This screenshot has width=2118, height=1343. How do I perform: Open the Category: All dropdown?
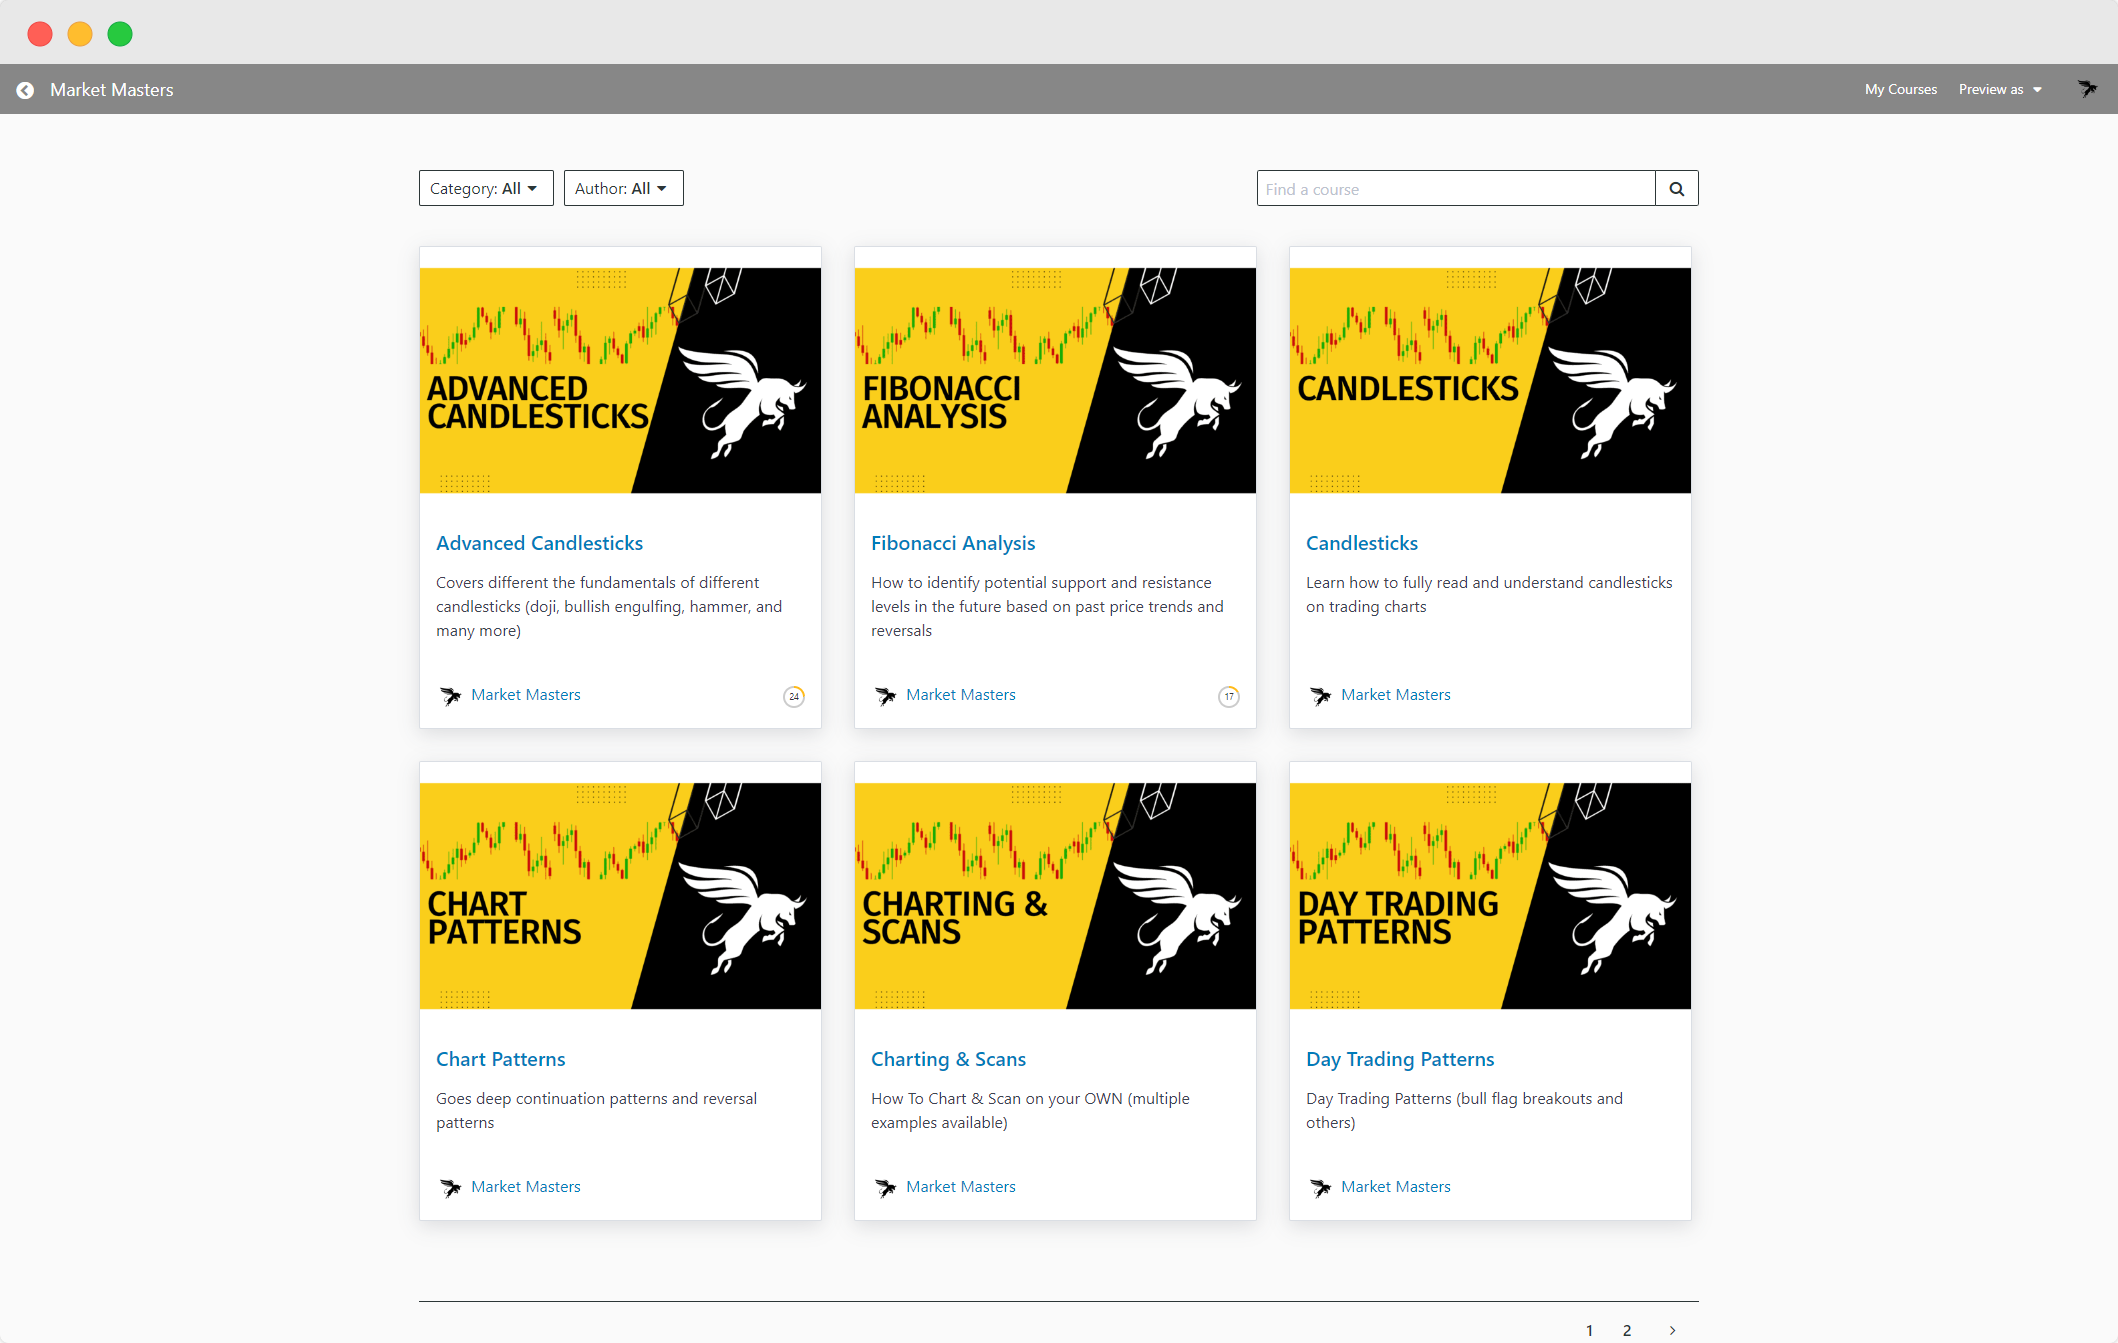pyautogui.click(x=485, y=189)
